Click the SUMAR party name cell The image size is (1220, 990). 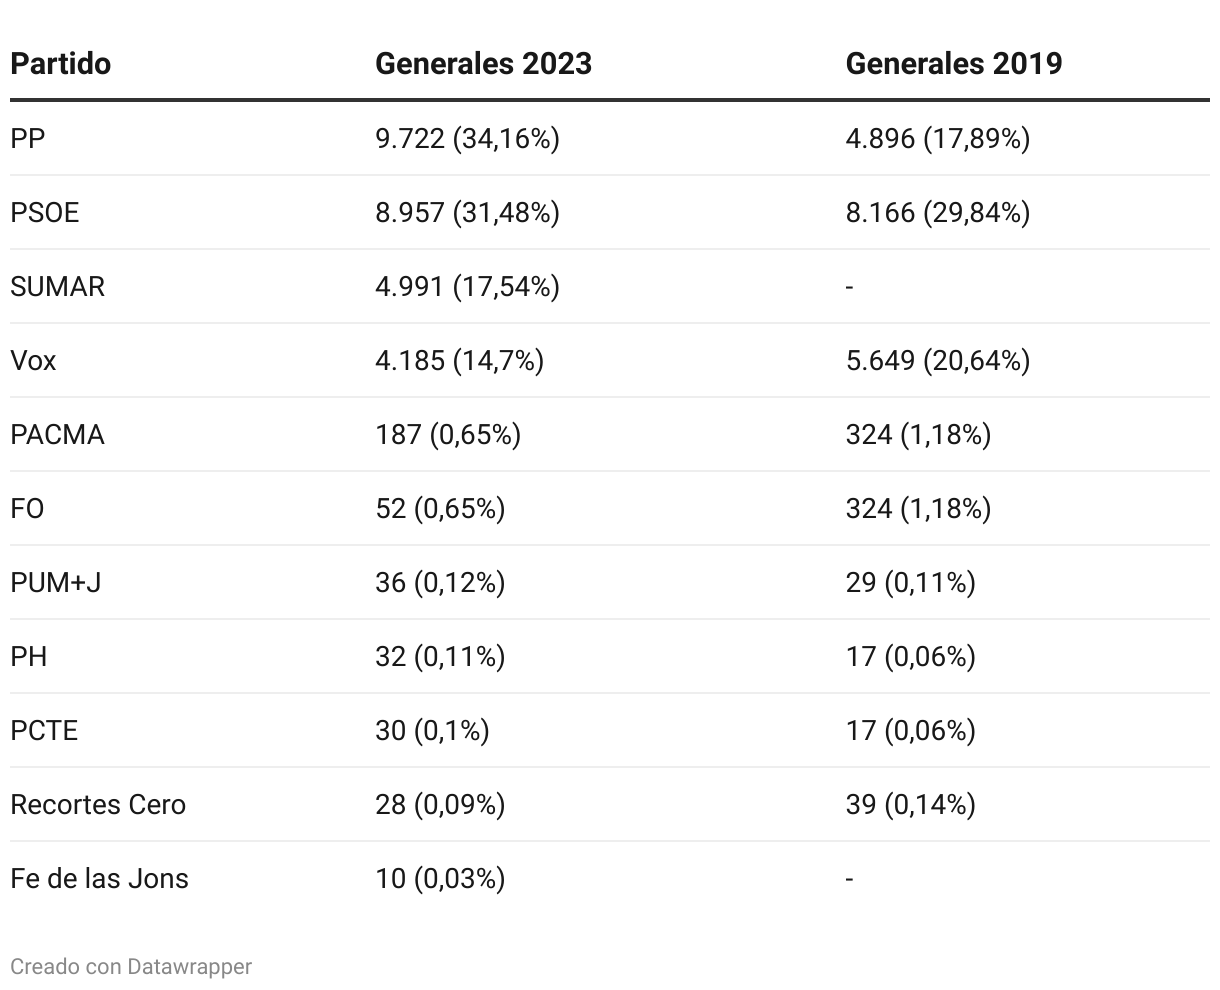(x=57, y=286)
